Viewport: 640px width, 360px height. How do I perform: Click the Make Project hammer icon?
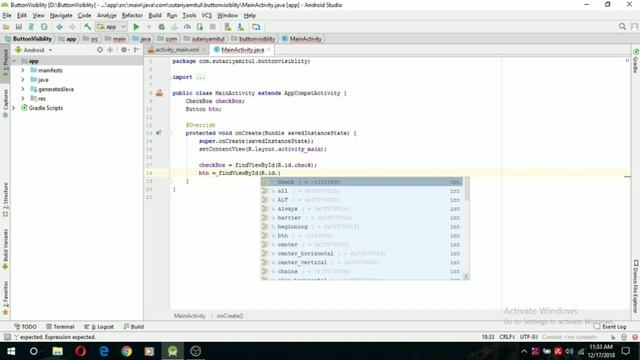pos(87,27)
